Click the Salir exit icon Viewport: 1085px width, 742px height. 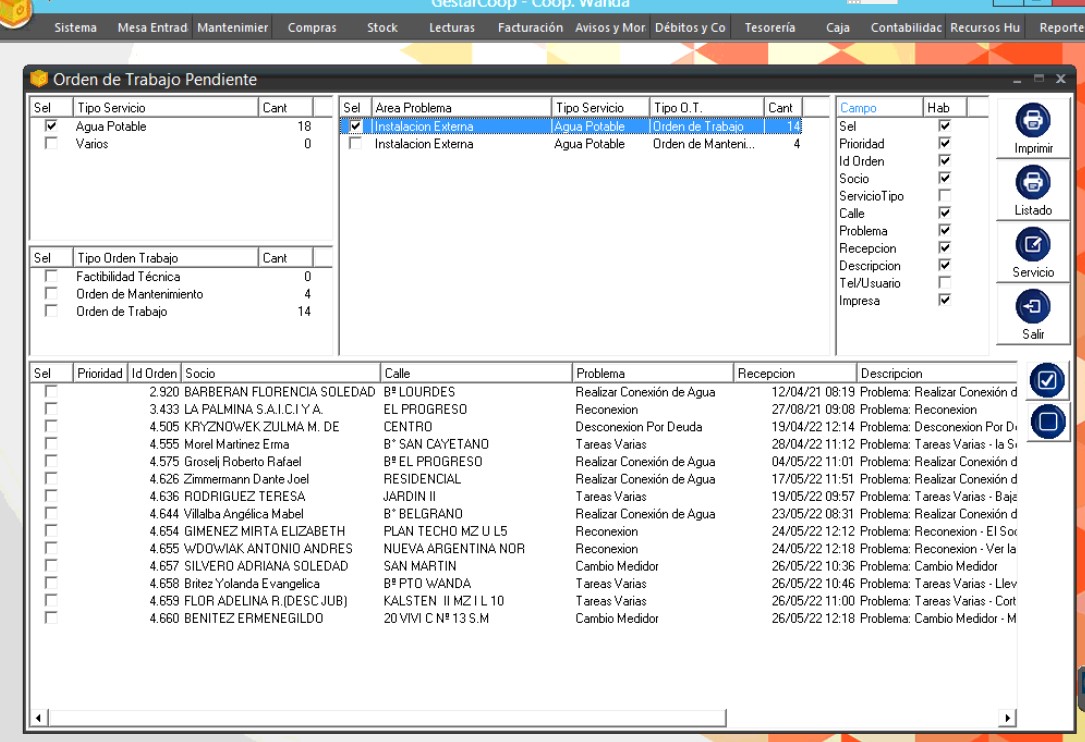point(1032,307)
